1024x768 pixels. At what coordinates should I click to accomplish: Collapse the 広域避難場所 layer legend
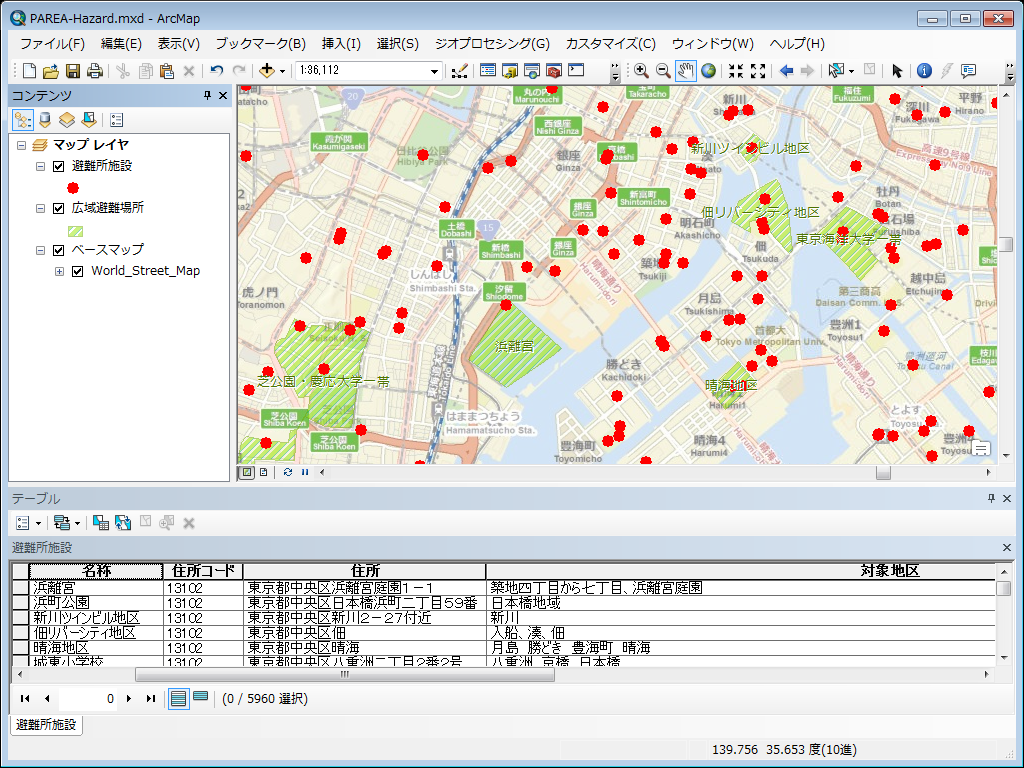(40, 208)
